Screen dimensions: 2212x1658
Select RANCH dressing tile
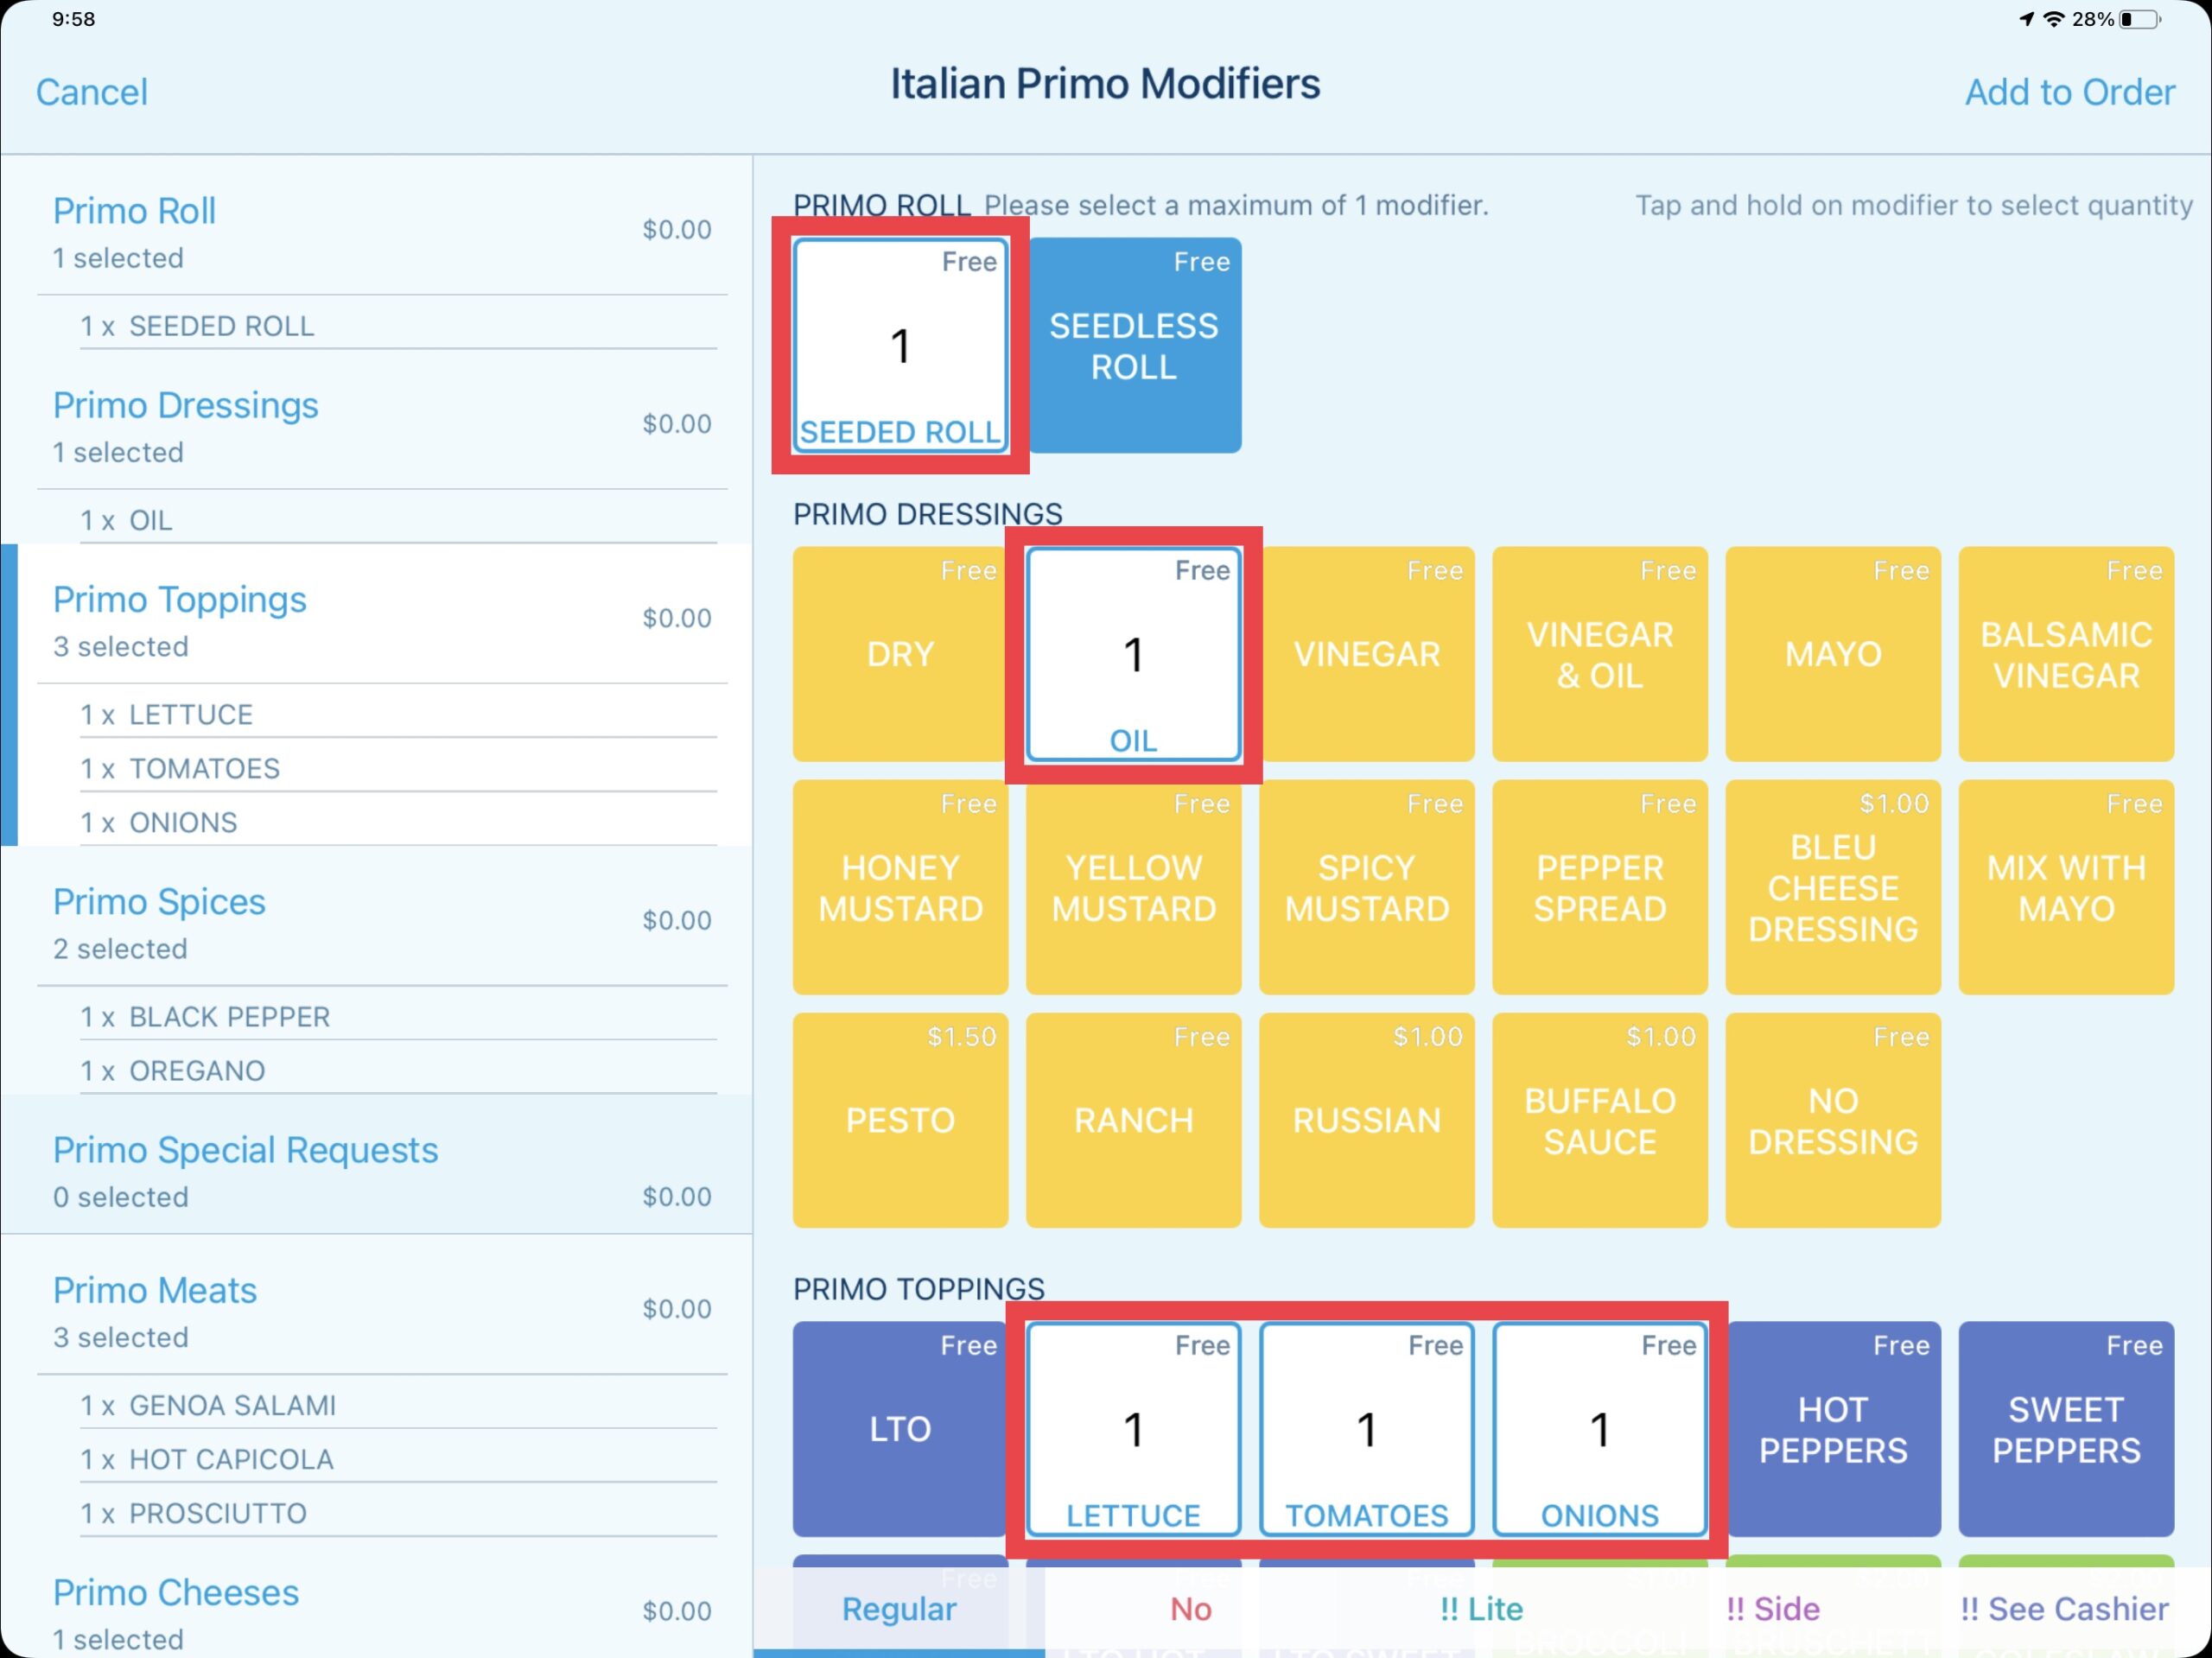pyautogui.click(x=1134, y=1120)
